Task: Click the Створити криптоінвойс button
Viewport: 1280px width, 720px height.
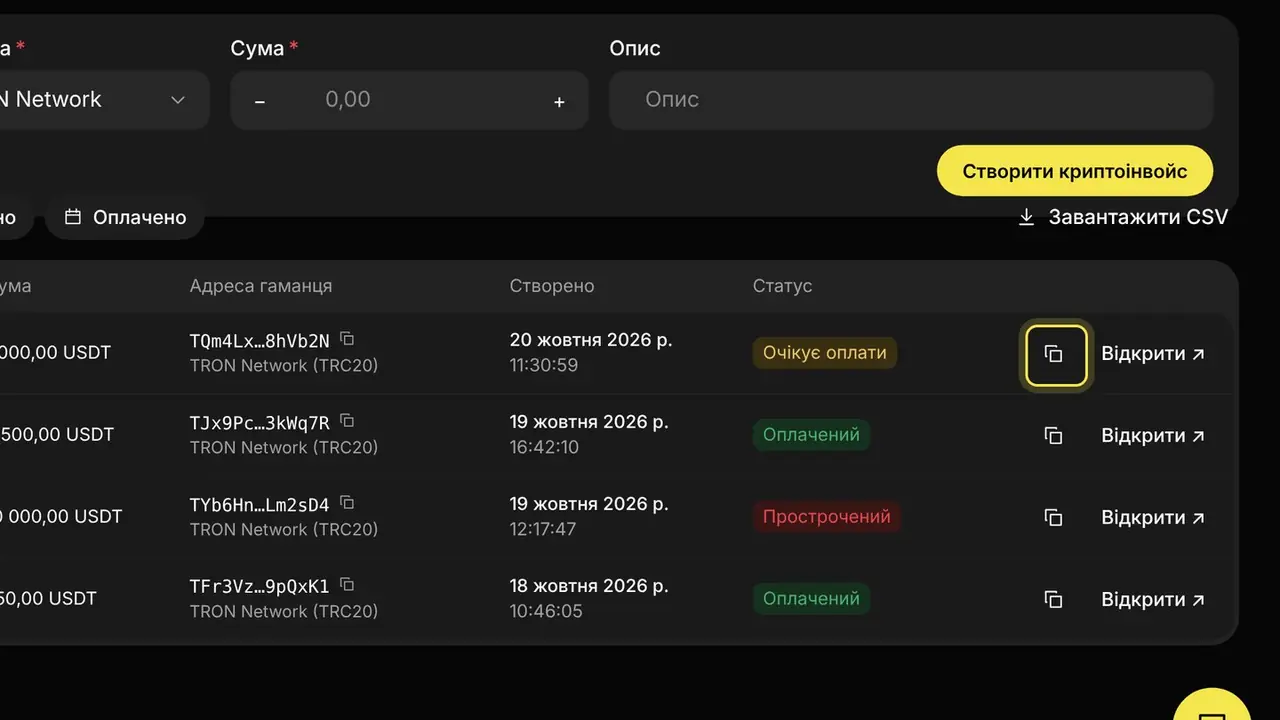Action: [x=1075, y=171]
